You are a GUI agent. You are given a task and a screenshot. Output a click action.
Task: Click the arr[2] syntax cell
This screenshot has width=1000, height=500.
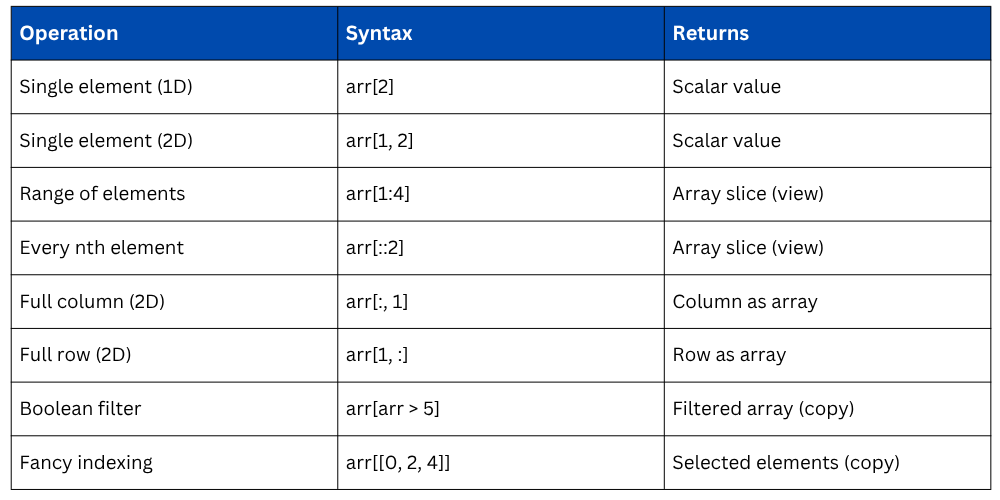coord(370,87)
